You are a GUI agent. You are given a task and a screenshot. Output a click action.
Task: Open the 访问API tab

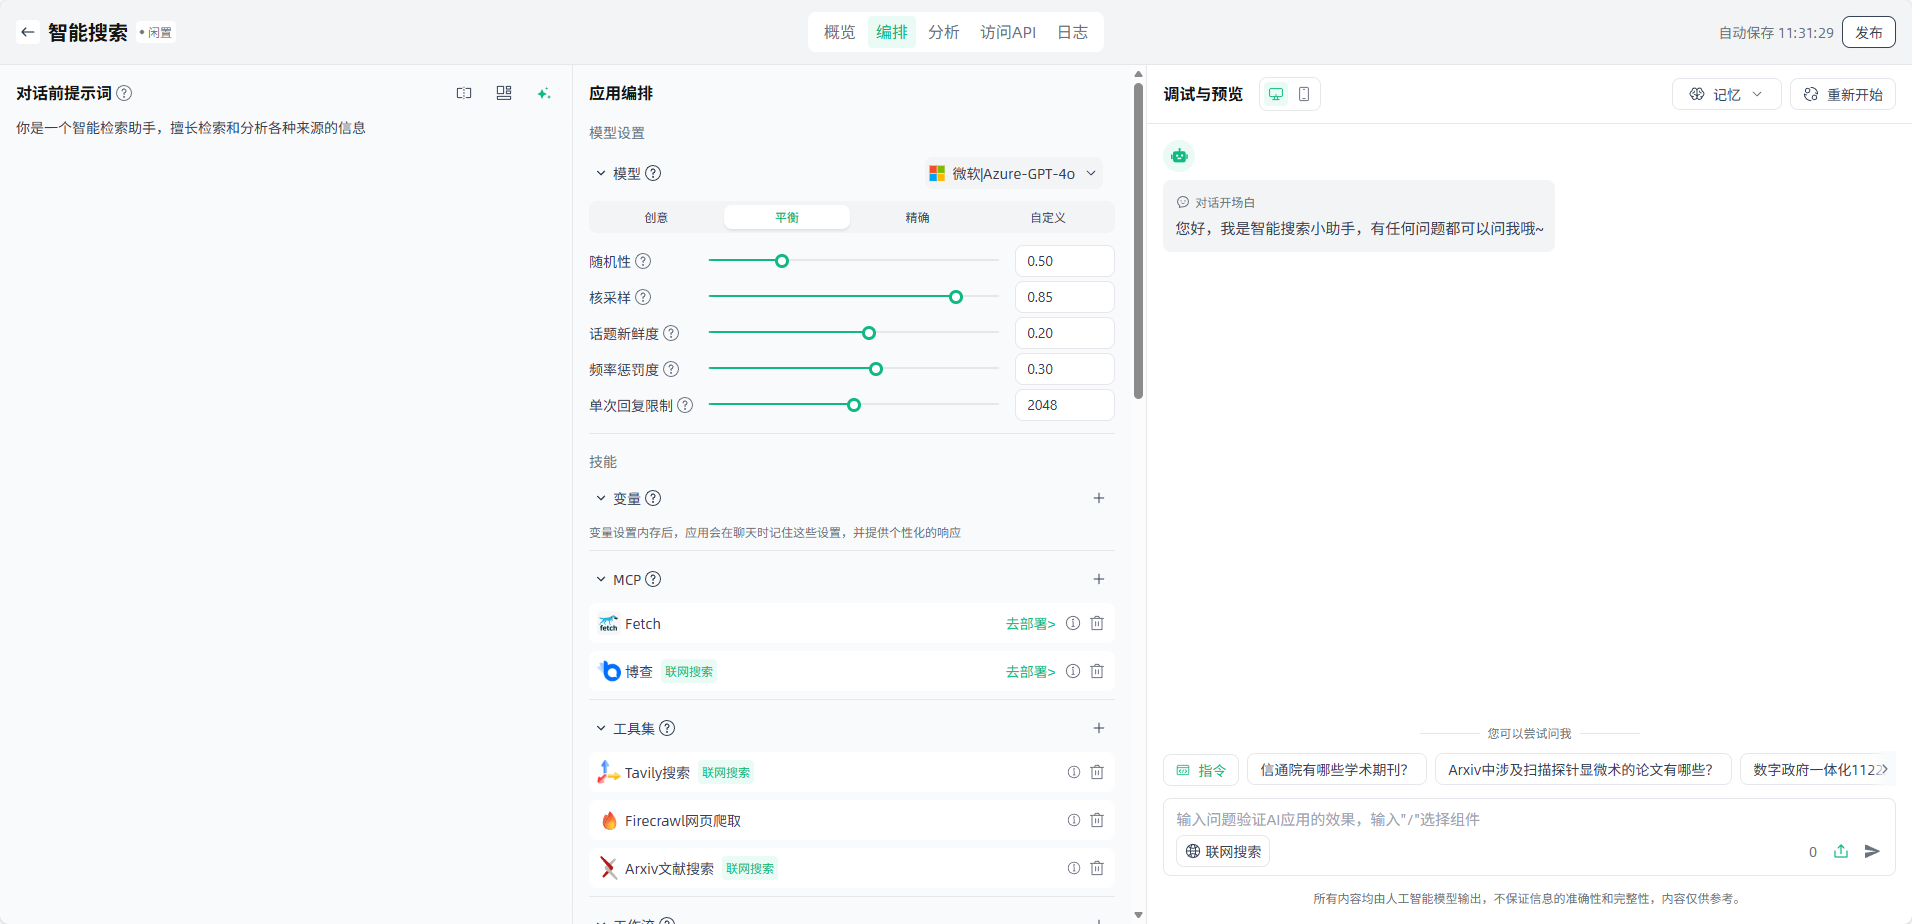[x=1007, y=32]
